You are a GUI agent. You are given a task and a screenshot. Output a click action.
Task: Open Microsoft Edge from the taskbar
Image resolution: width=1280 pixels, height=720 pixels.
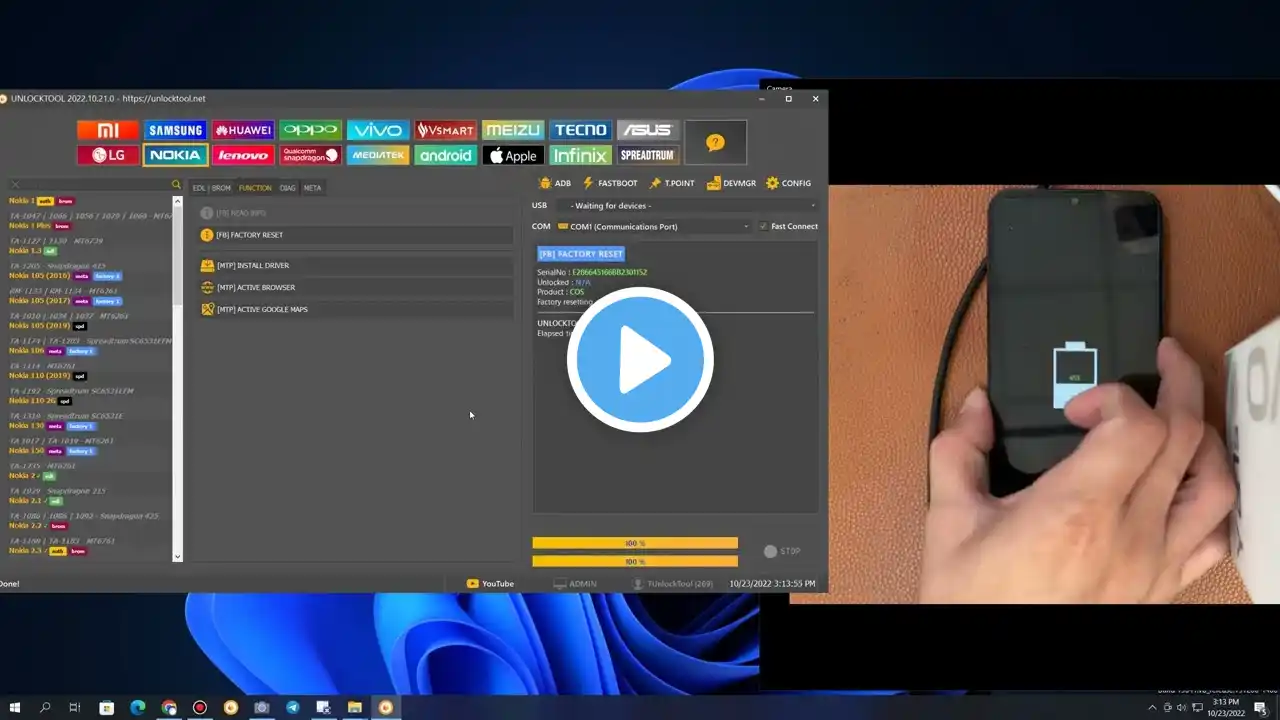point(138,708)
